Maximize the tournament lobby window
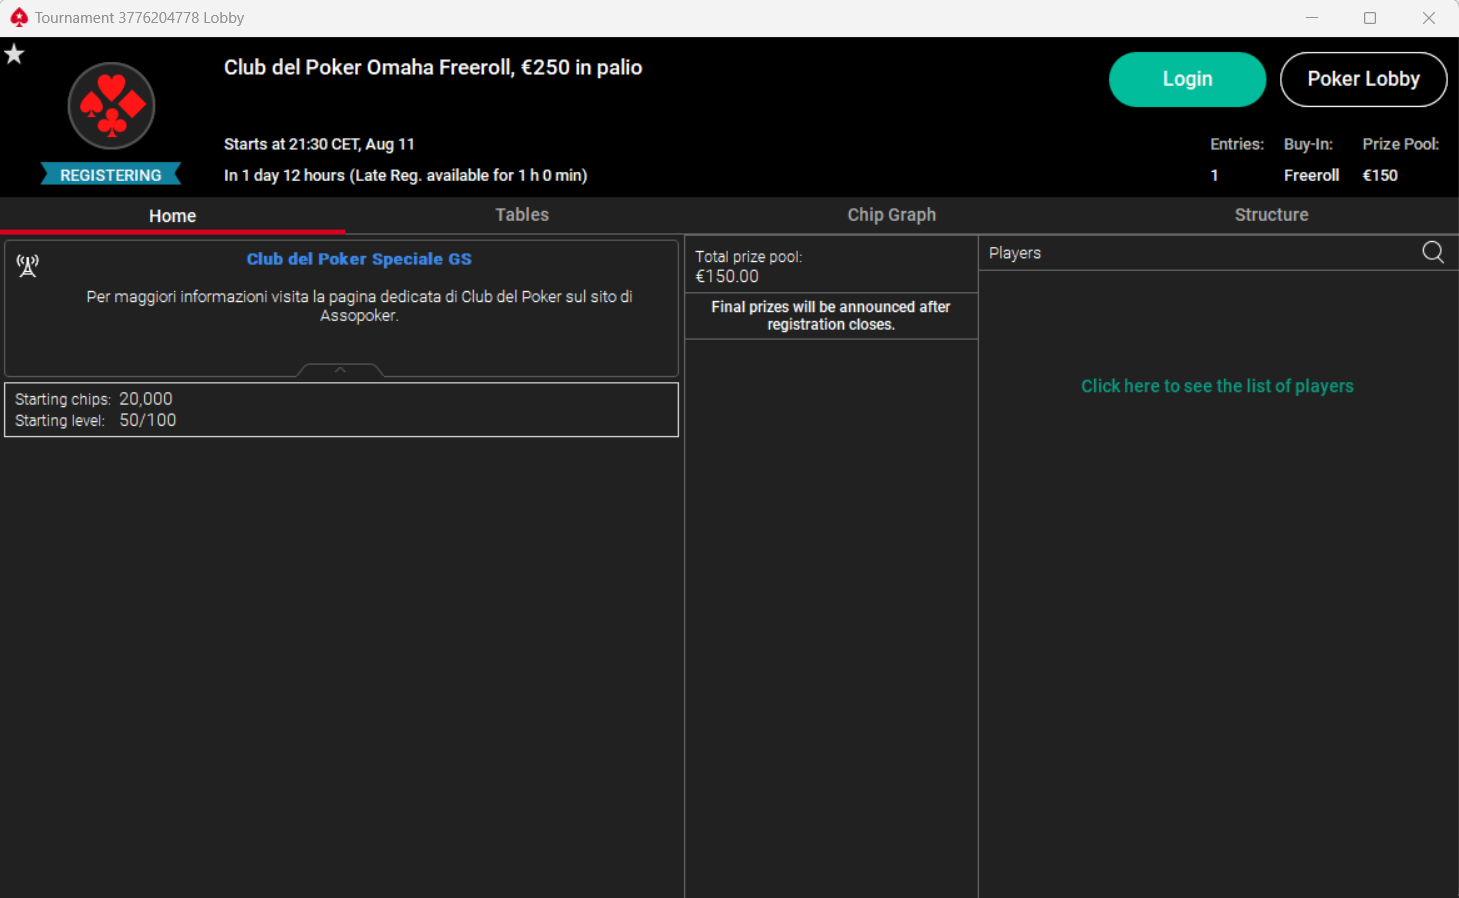1459x898 pixels. pos(1370,18)
